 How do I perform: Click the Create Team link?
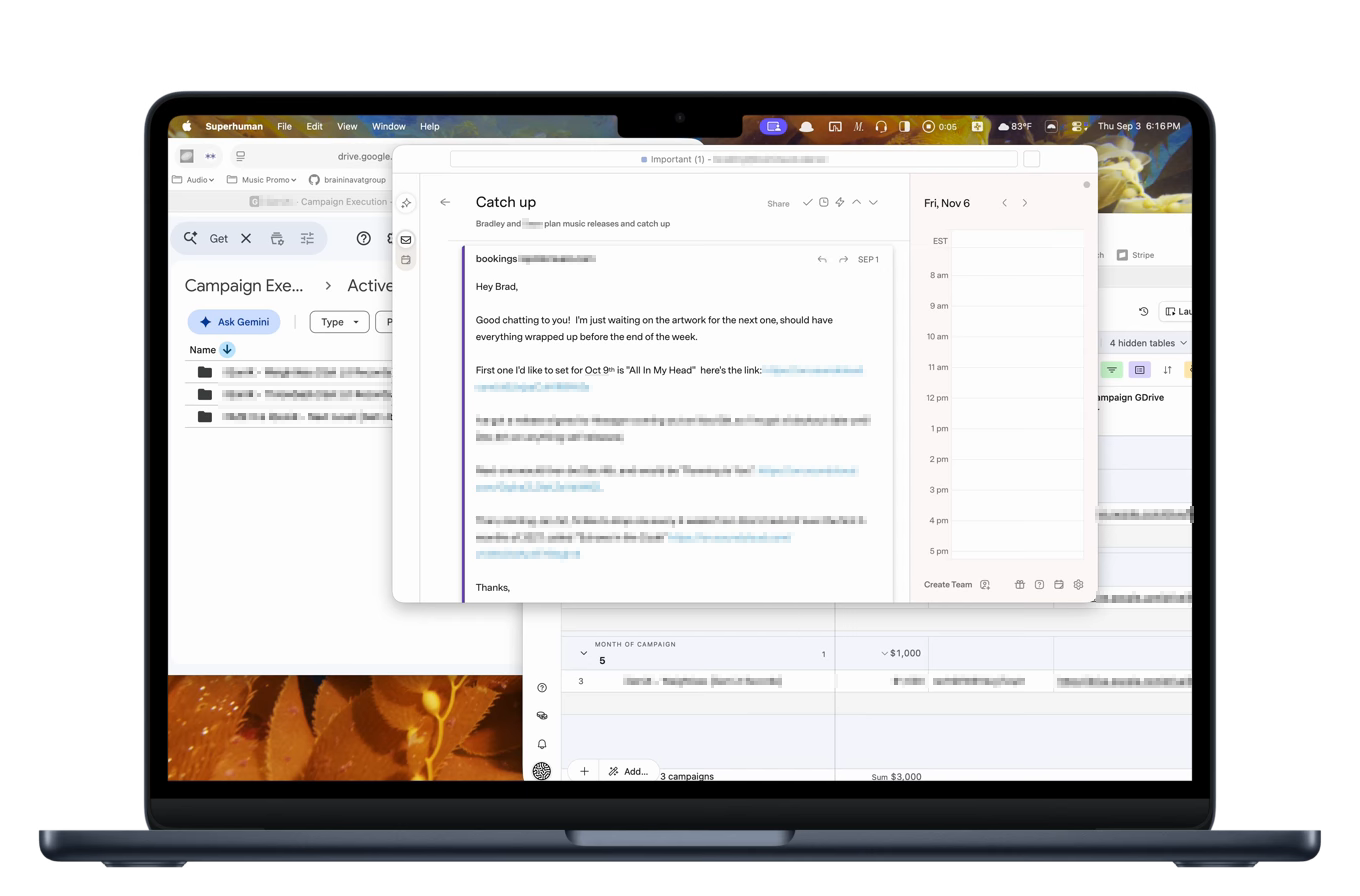(948, 585)
